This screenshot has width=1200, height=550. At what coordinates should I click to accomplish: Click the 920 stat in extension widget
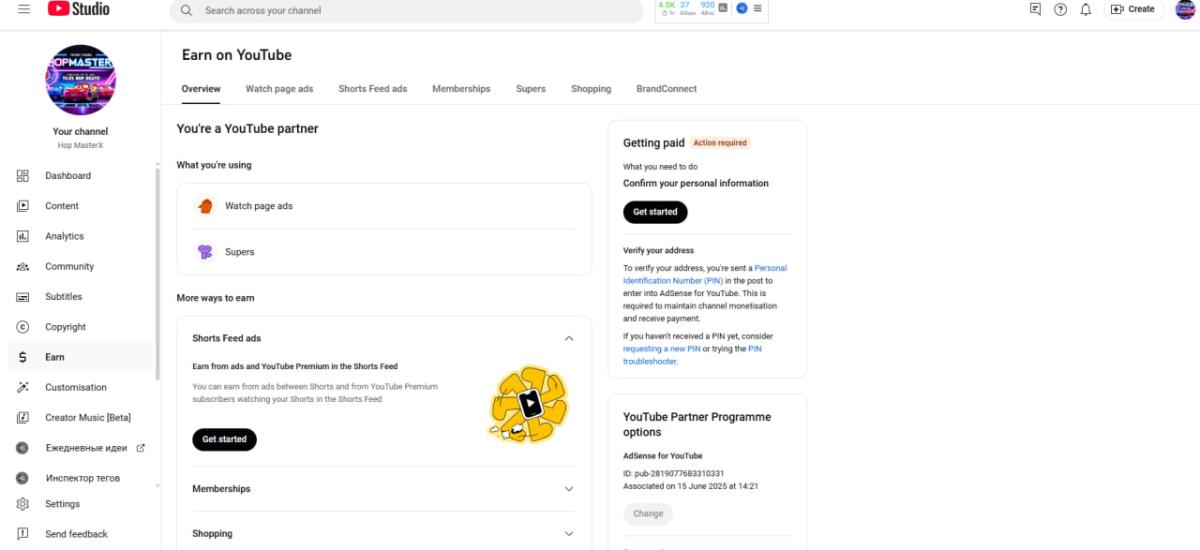point(708,5)
